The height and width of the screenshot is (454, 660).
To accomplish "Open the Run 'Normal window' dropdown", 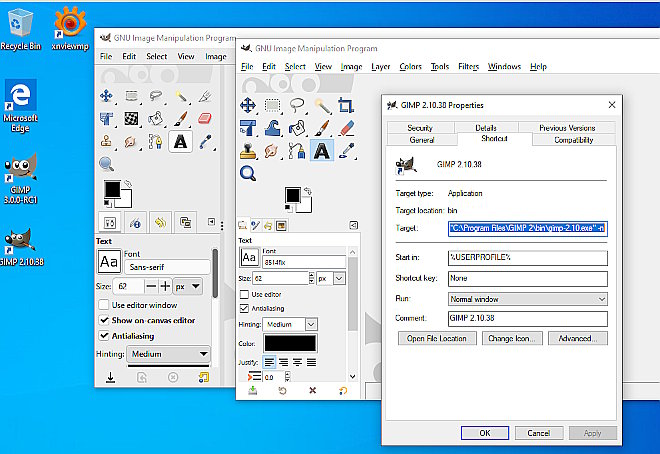I will tap(527, 299).
